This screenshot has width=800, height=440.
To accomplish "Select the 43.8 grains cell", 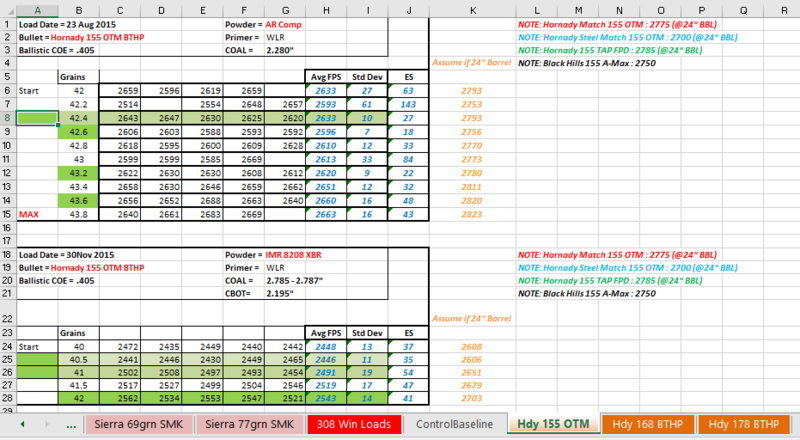I will click(x=79, y=214).
